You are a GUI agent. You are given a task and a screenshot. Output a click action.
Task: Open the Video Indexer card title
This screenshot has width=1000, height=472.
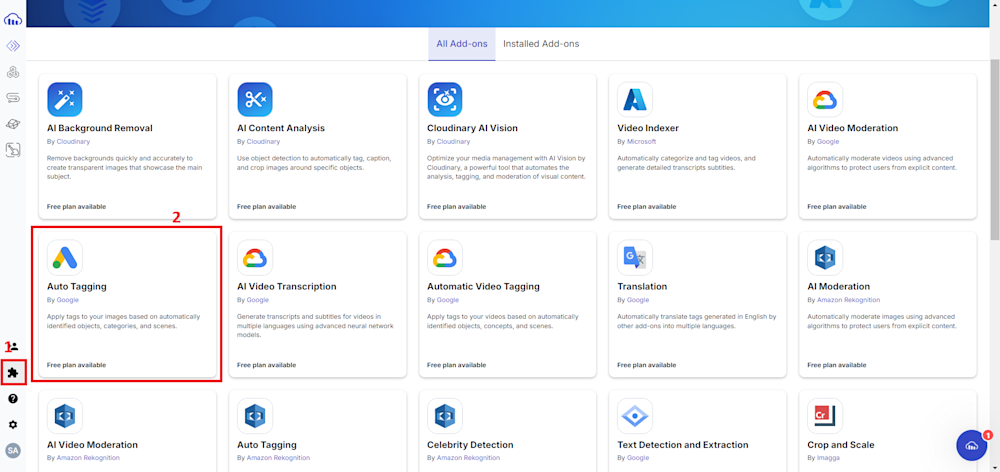(x=648, y=128)
